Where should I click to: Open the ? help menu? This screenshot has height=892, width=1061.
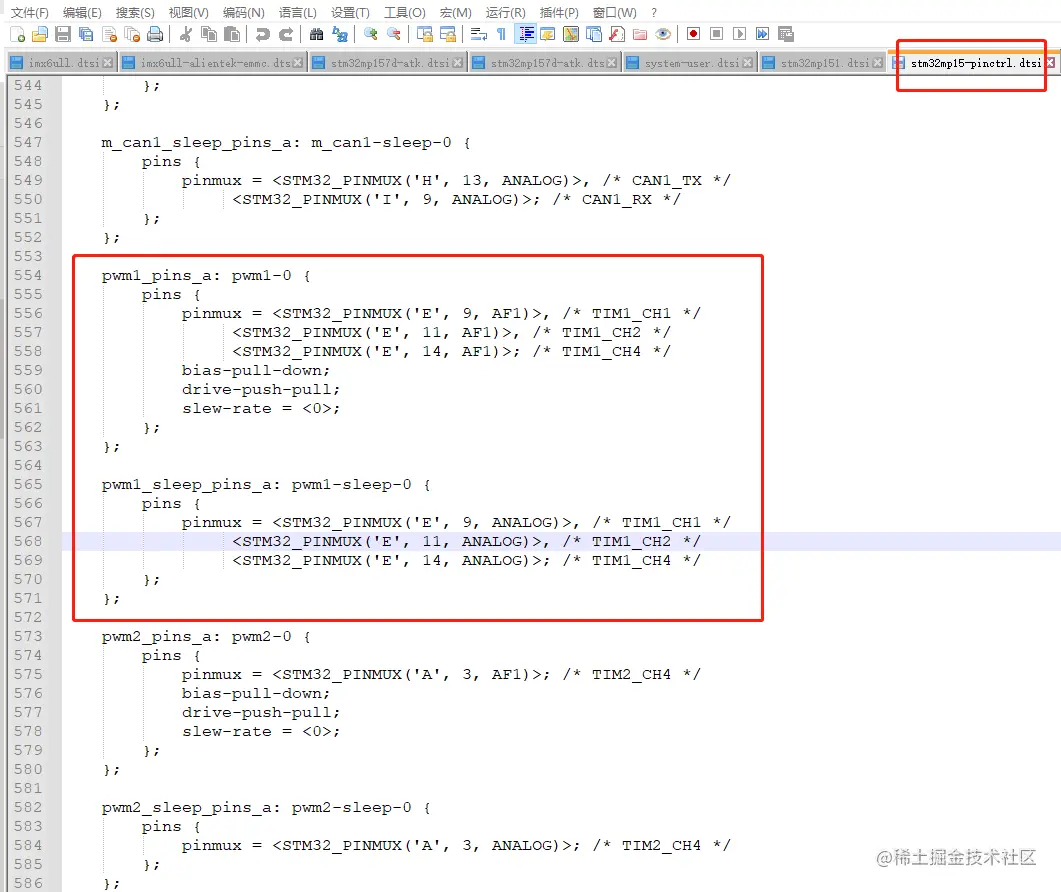point(654,12)
